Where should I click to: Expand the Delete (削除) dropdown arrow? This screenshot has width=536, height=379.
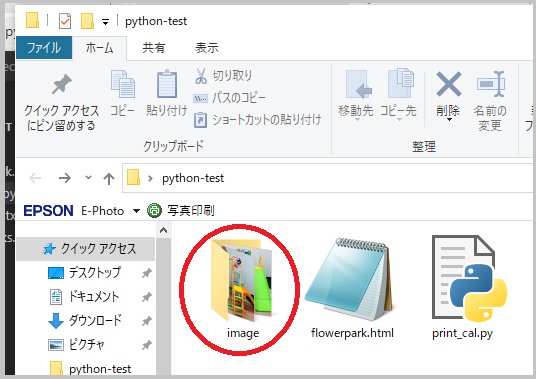click(x=449, y=120)
